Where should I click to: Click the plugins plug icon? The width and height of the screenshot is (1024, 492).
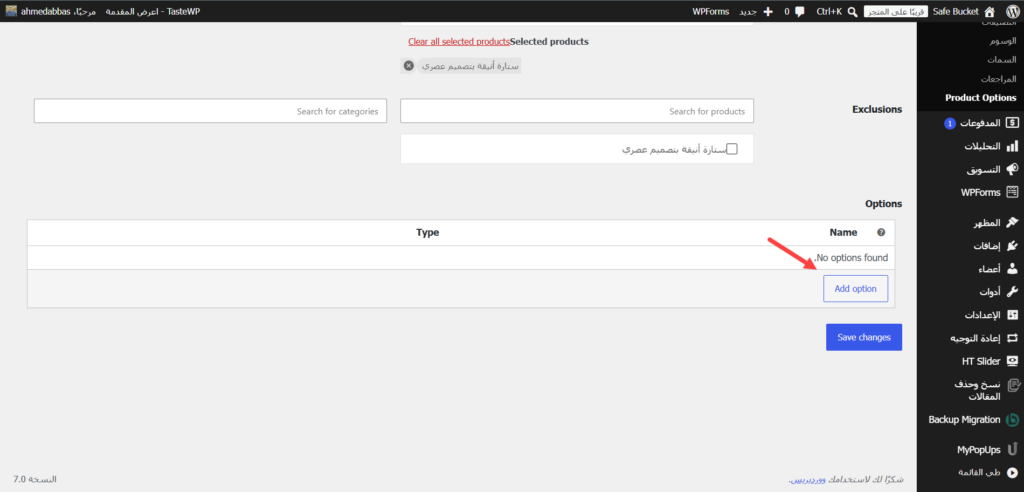tap(1012, 246)
